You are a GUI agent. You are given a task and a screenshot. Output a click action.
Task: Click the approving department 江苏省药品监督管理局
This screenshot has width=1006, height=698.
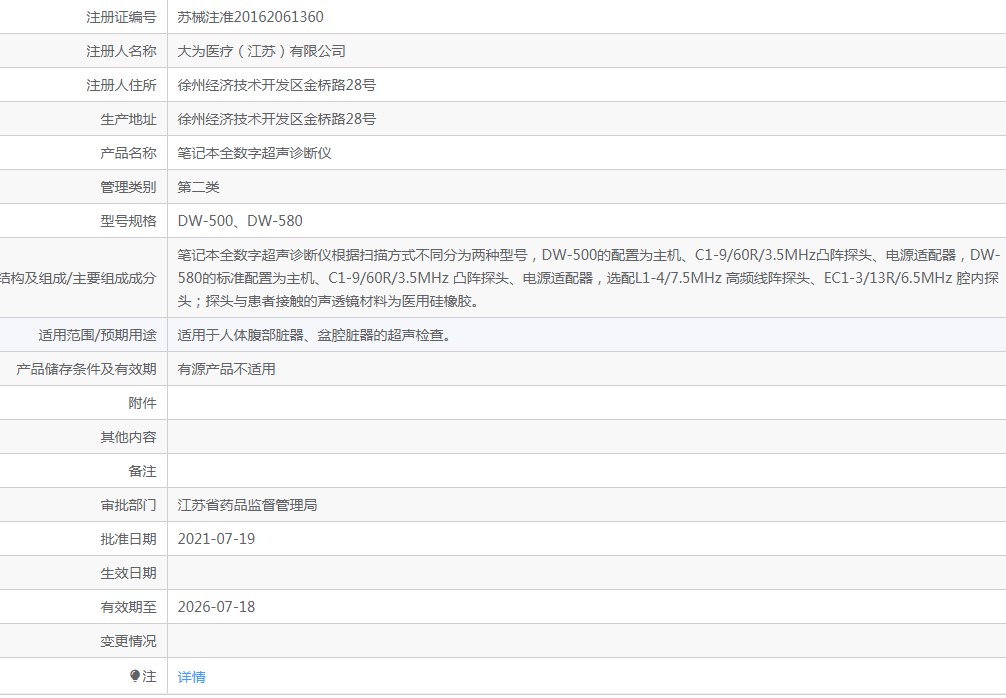[x=247, y=505]
